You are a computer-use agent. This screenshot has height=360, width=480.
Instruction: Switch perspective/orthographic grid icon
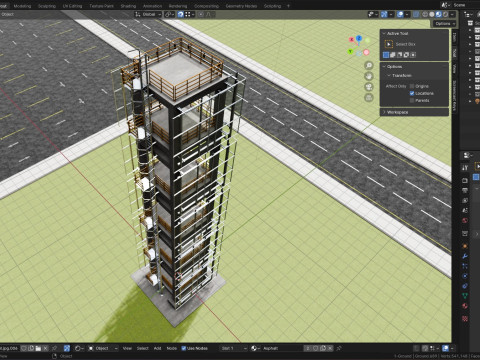[369, 98]
